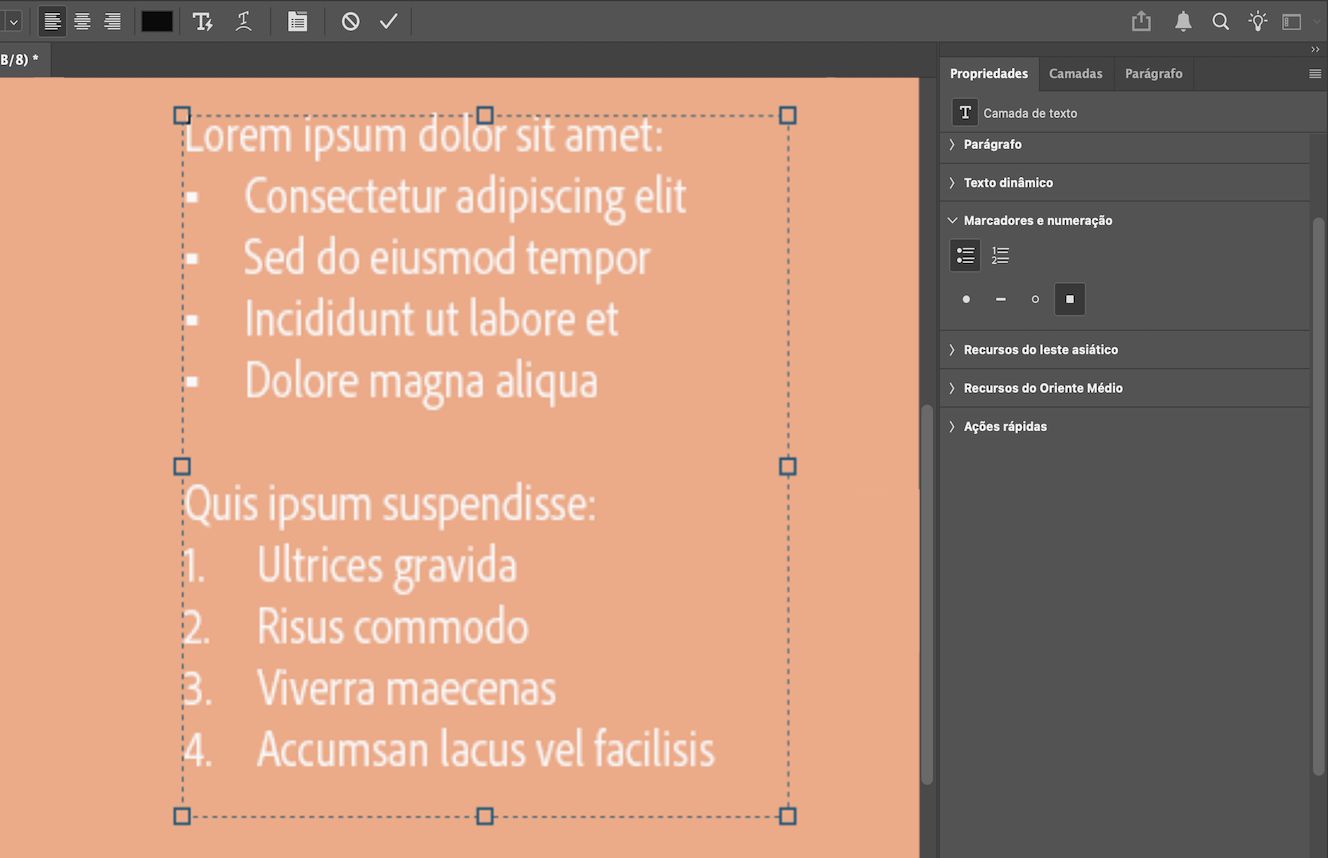Open the workspace dropdown arrow
Viewport: 1328px width, 858px height.
coord(1317,22)
